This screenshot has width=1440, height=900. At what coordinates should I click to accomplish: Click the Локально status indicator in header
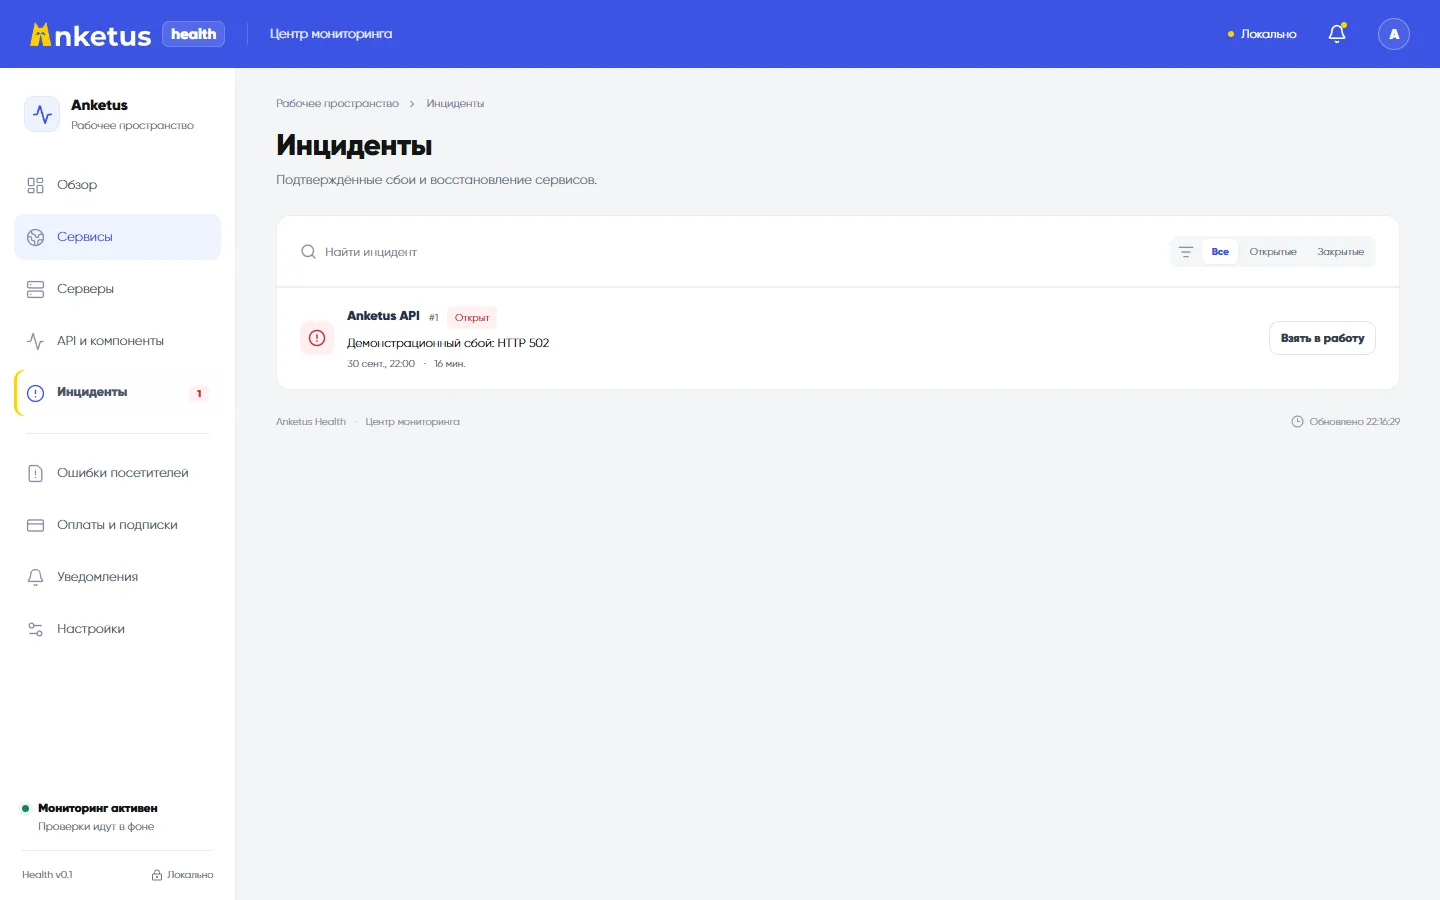1262,34
